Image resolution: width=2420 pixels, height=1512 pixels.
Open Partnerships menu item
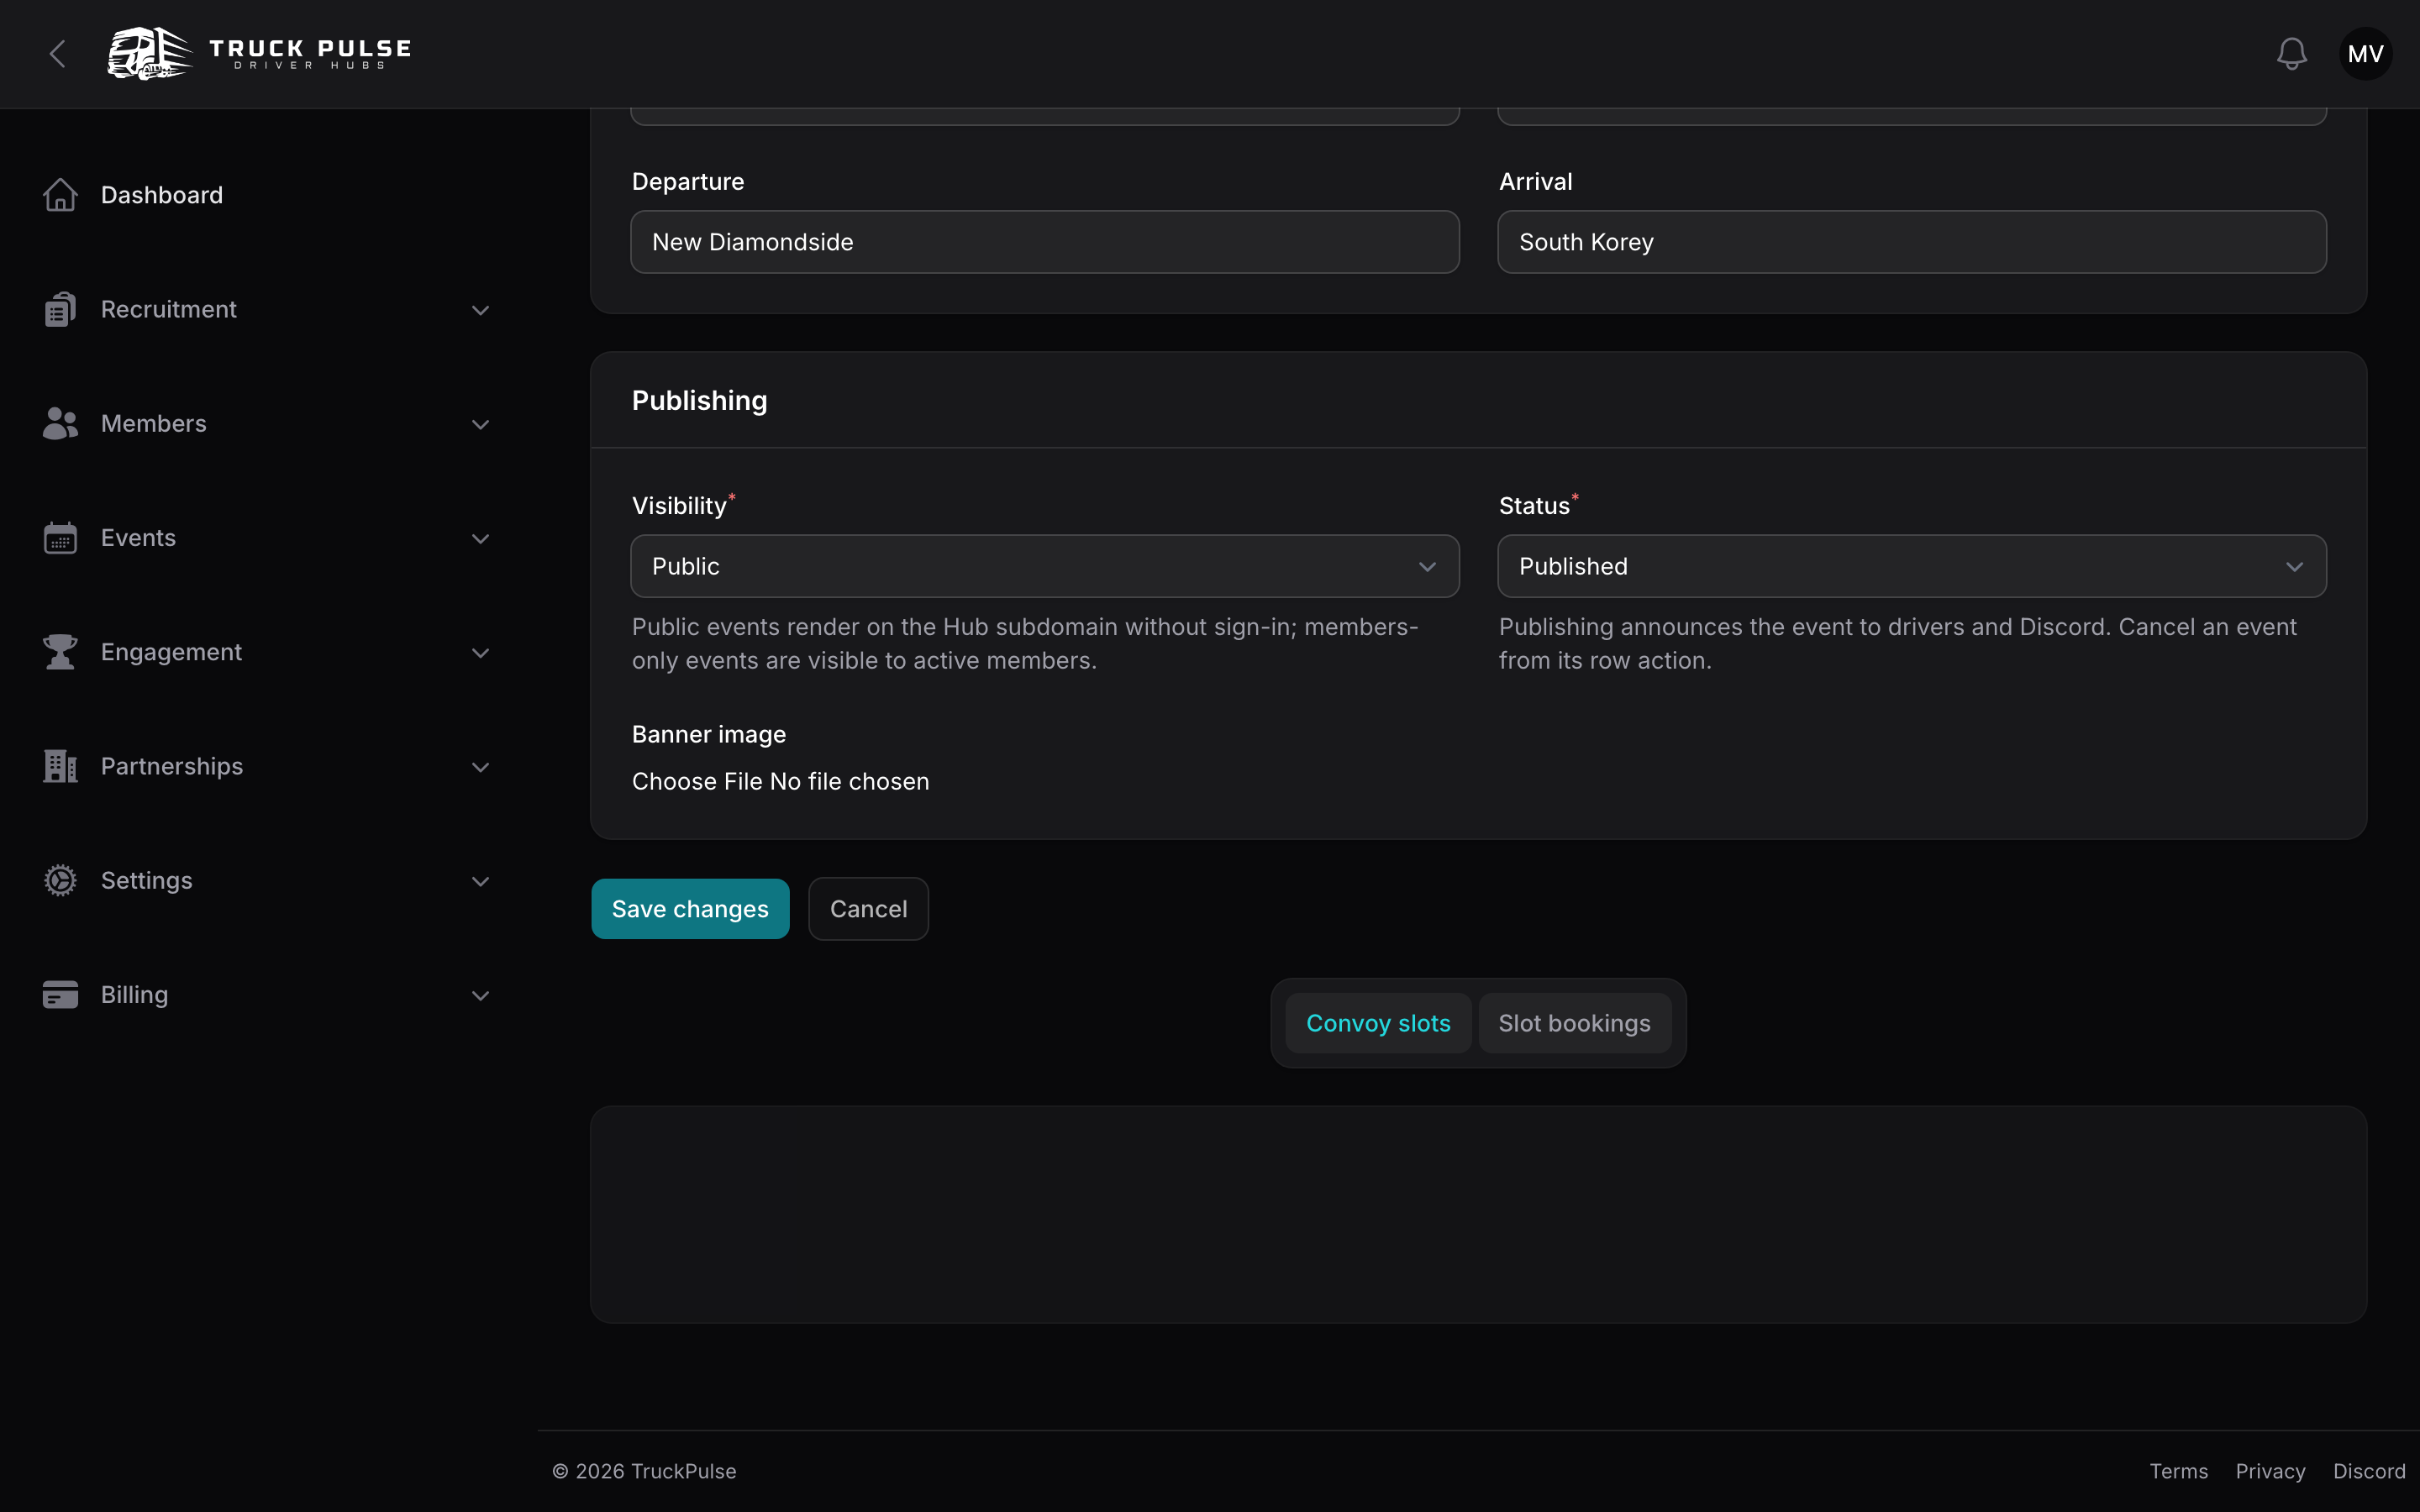(172, 766)
